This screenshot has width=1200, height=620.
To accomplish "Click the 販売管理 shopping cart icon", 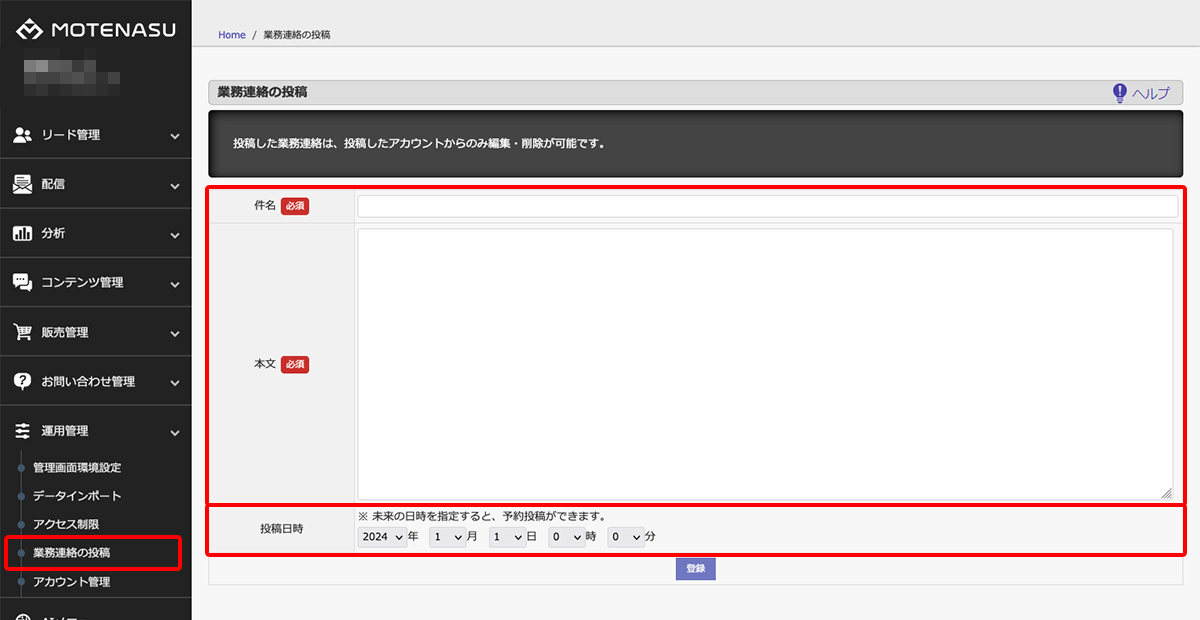I will [22, 332].
